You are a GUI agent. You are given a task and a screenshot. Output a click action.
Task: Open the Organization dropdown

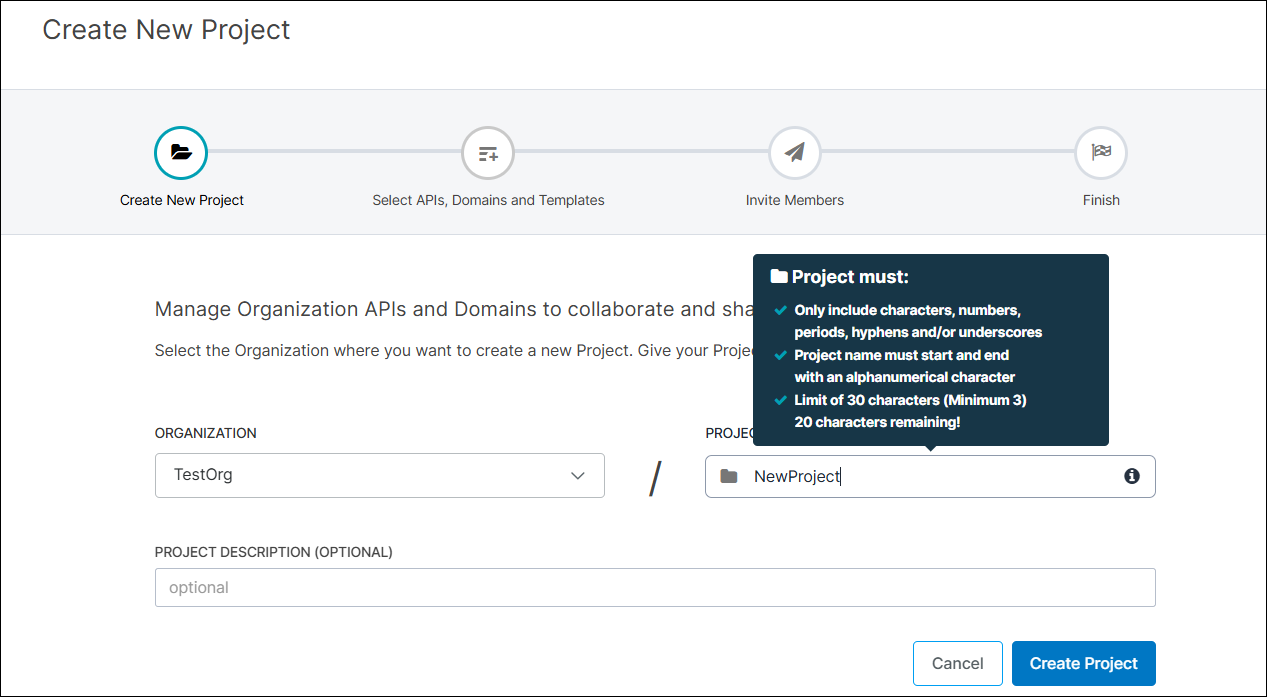[x=380, y=475]
